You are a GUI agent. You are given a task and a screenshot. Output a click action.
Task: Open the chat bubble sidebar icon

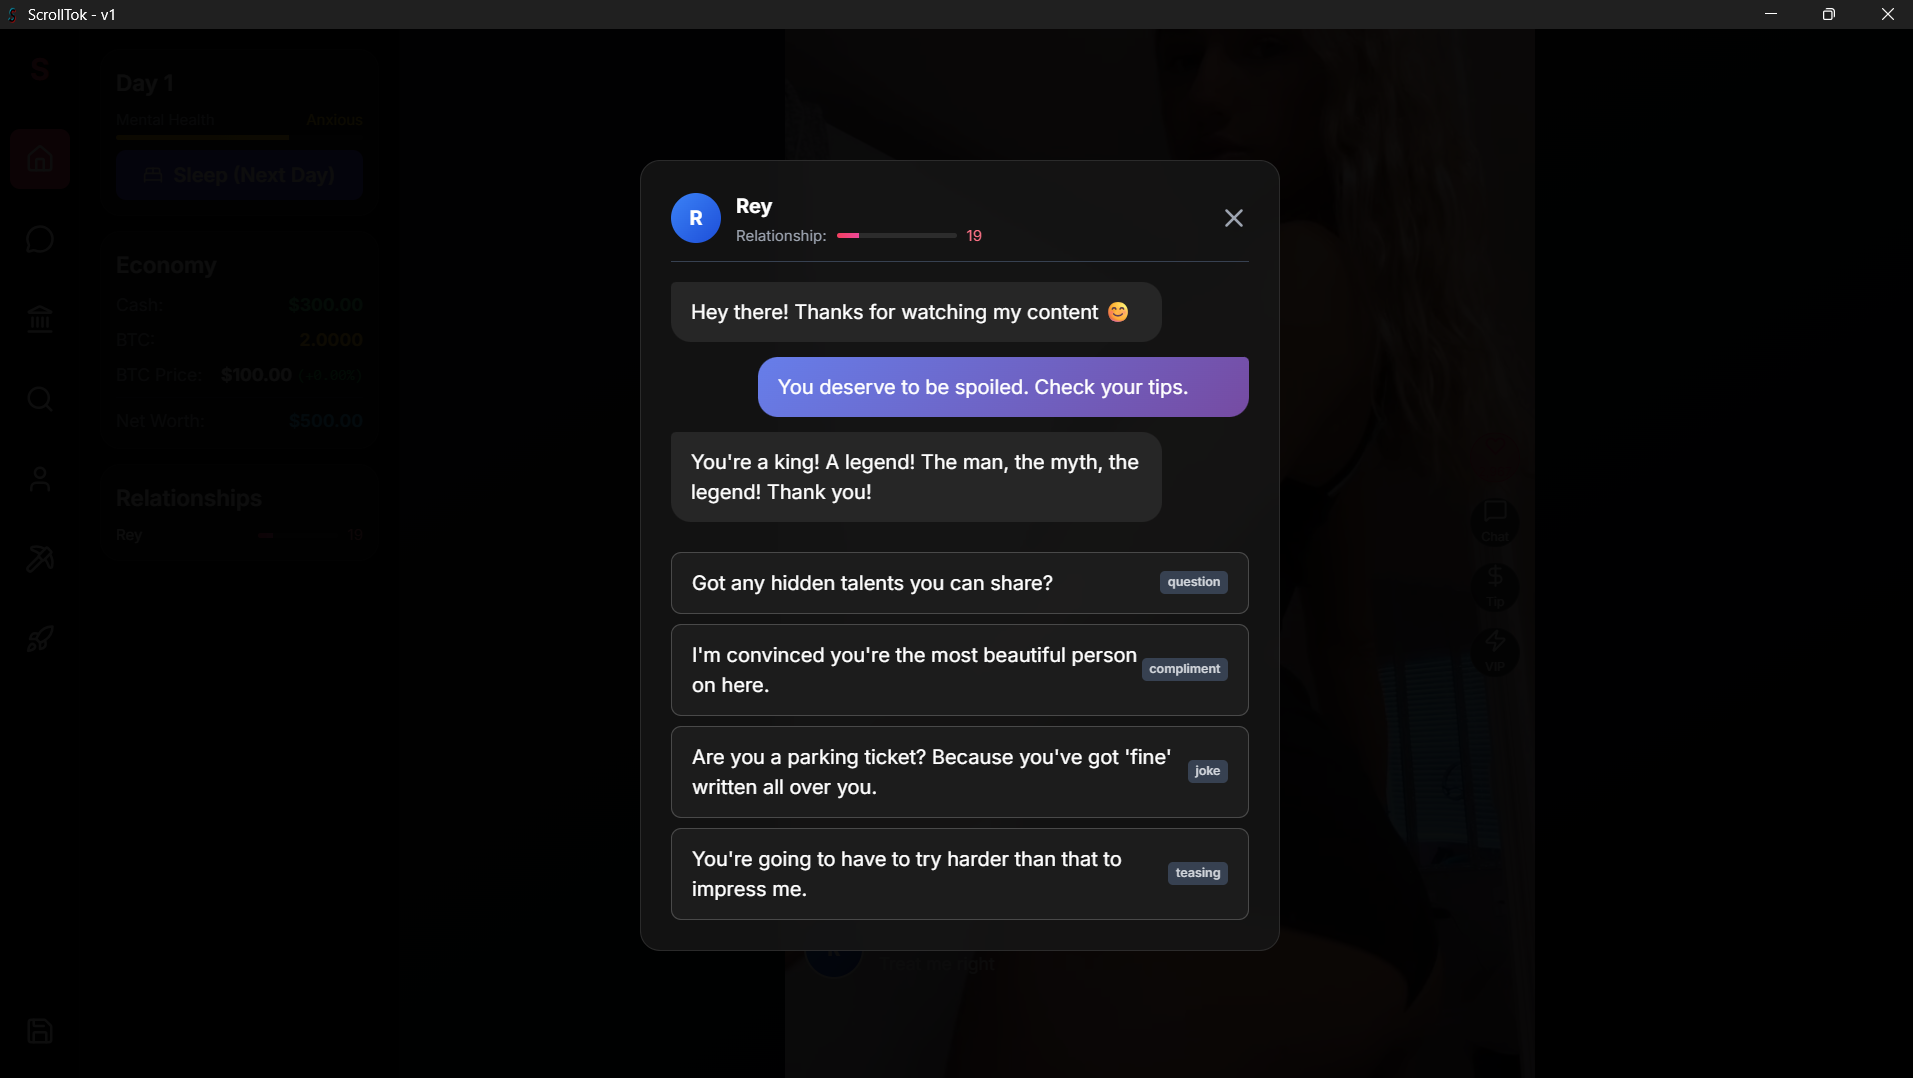(x=40, y=239)
